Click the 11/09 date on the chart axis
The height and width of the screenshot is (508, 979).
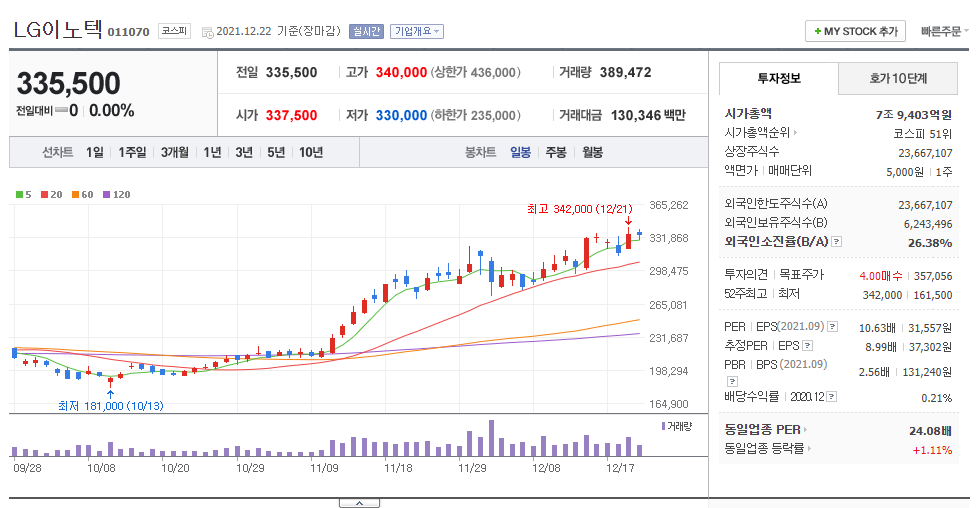point(324,467)
